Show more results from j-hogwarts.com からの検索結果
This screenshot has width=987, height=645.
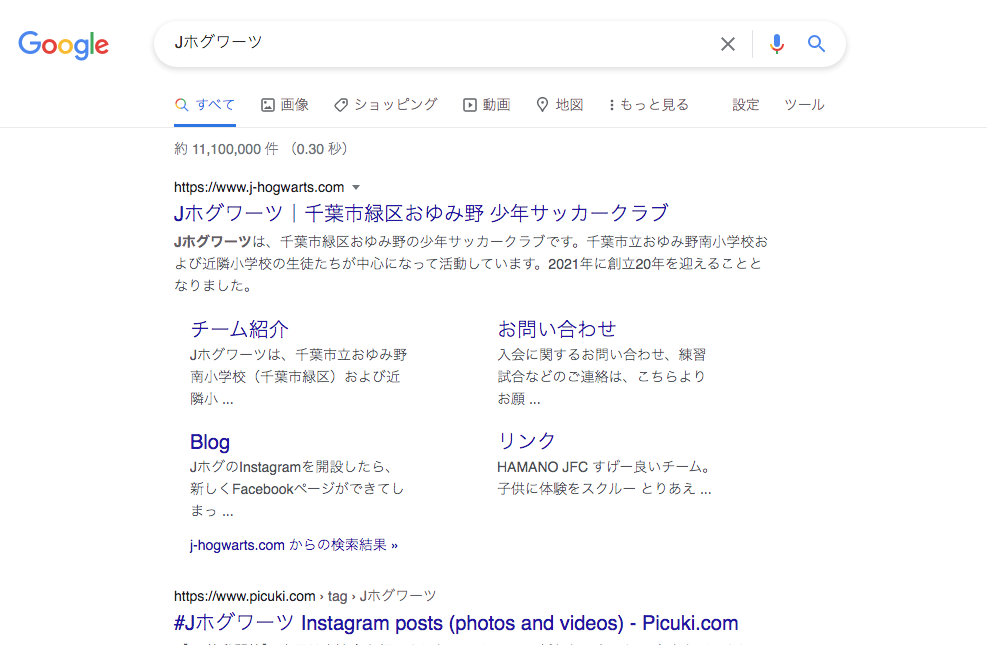click(294, 545)
